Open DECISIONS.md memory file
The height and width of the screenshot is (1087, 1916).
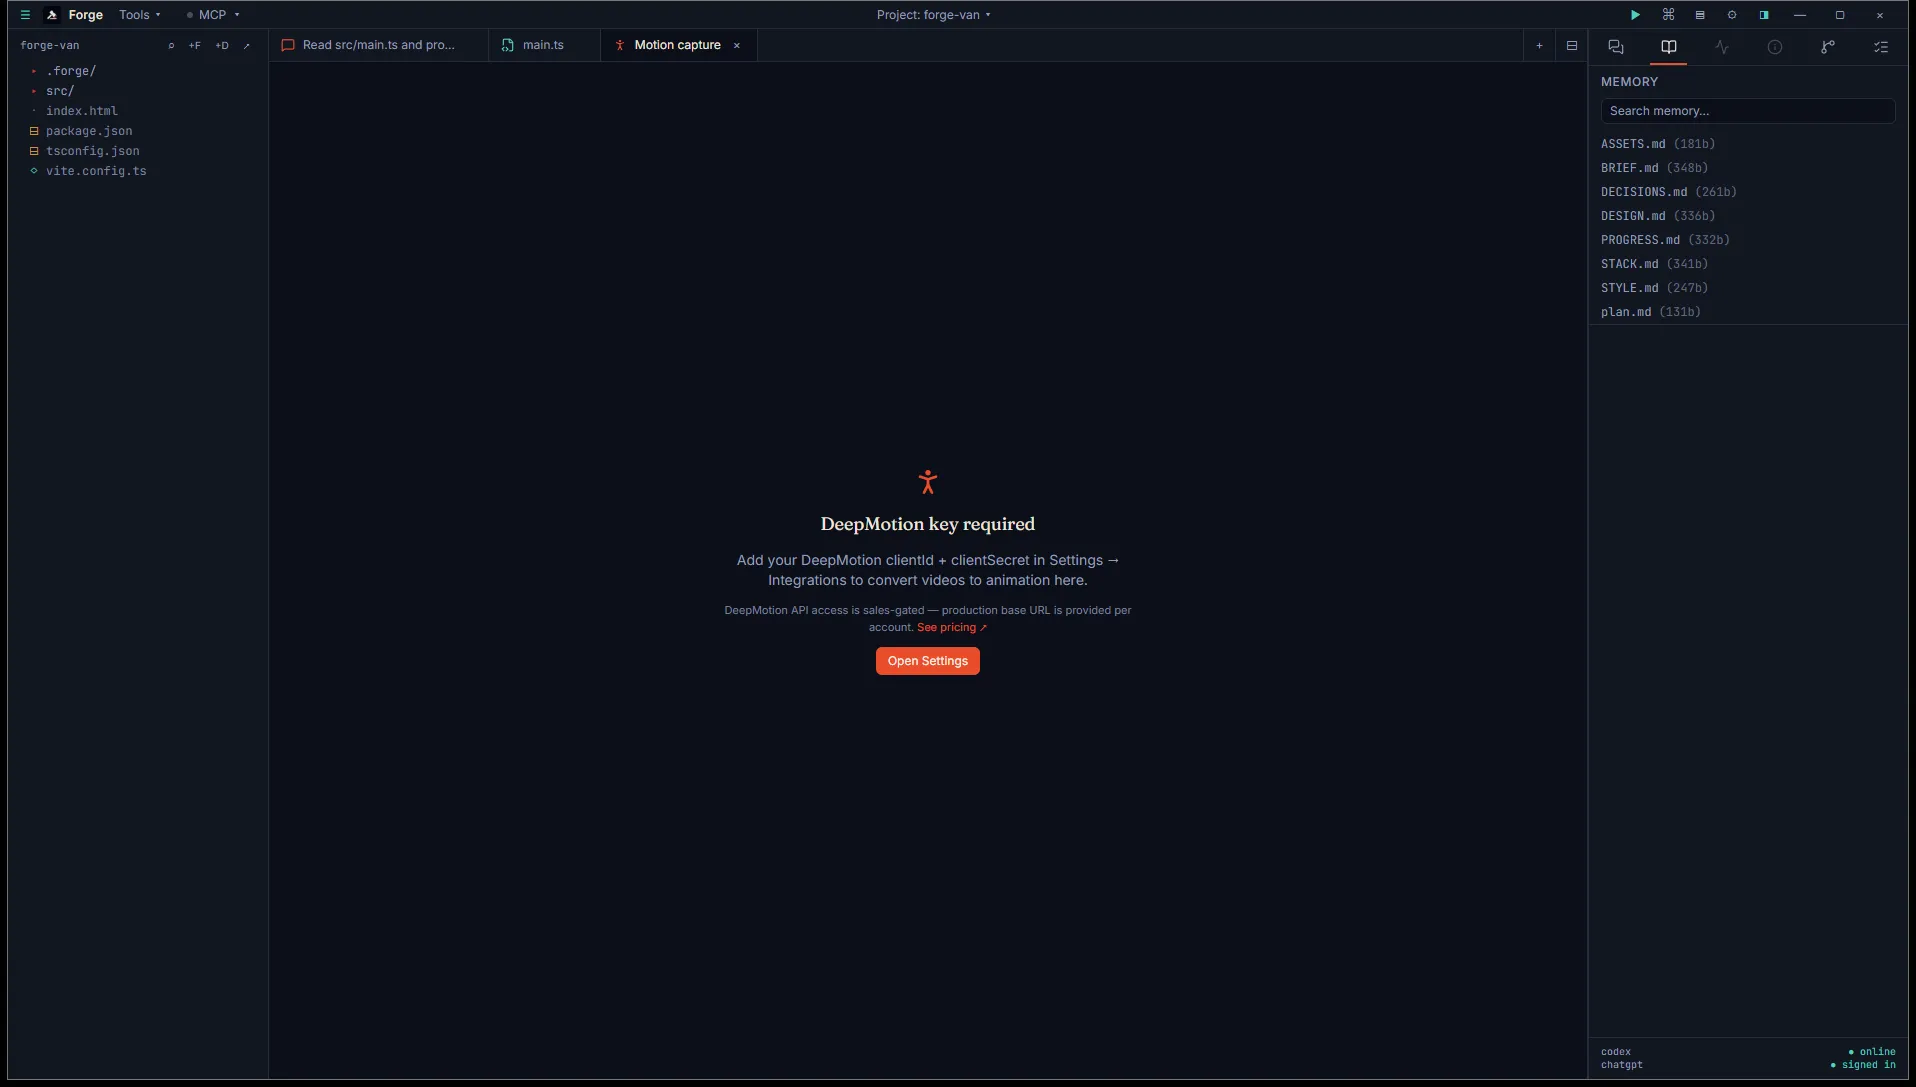click(x=1668, y=192)
